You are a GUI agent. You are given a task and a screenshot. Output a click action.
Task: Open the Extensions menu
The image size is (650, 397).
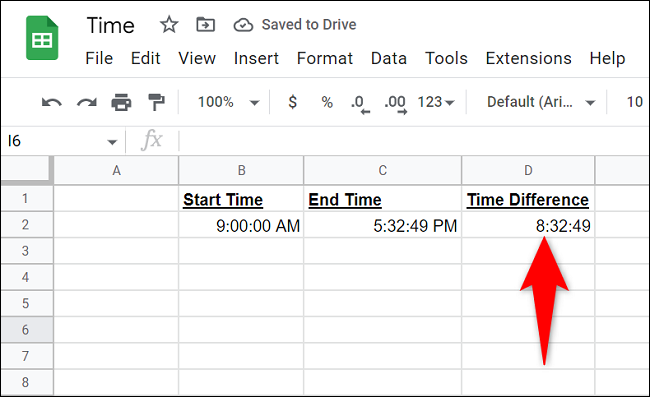529,58
